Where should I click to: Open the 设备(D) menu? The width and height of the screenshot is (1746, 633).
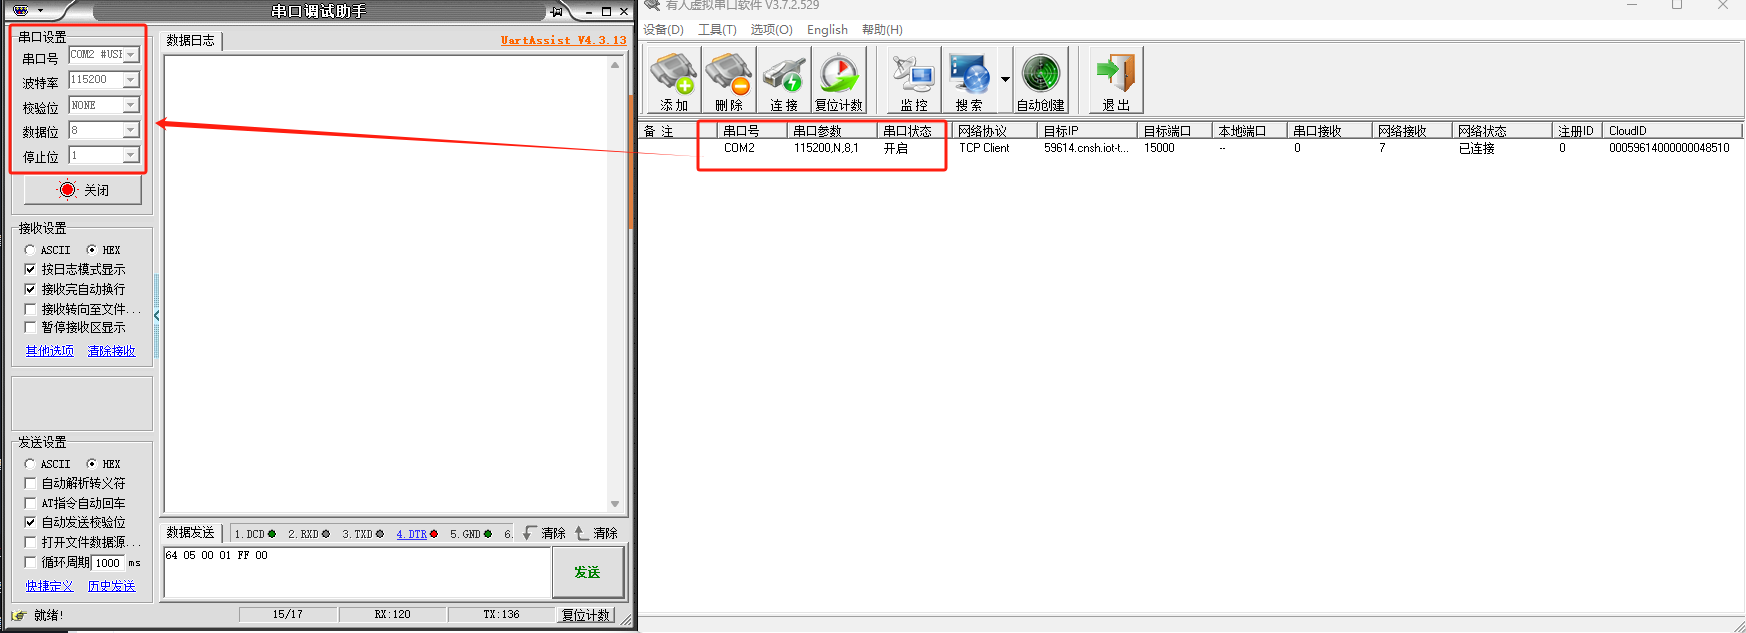coord(663,30)
